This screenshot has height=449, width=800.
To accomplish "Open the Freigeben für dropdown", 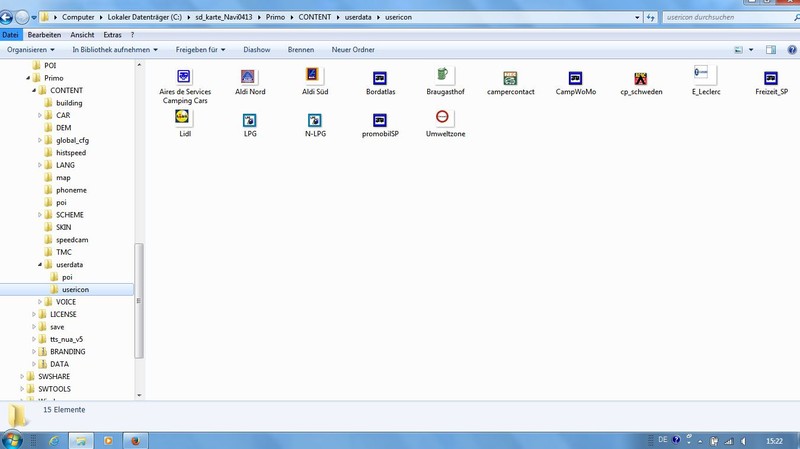I will tap(200, 49).
